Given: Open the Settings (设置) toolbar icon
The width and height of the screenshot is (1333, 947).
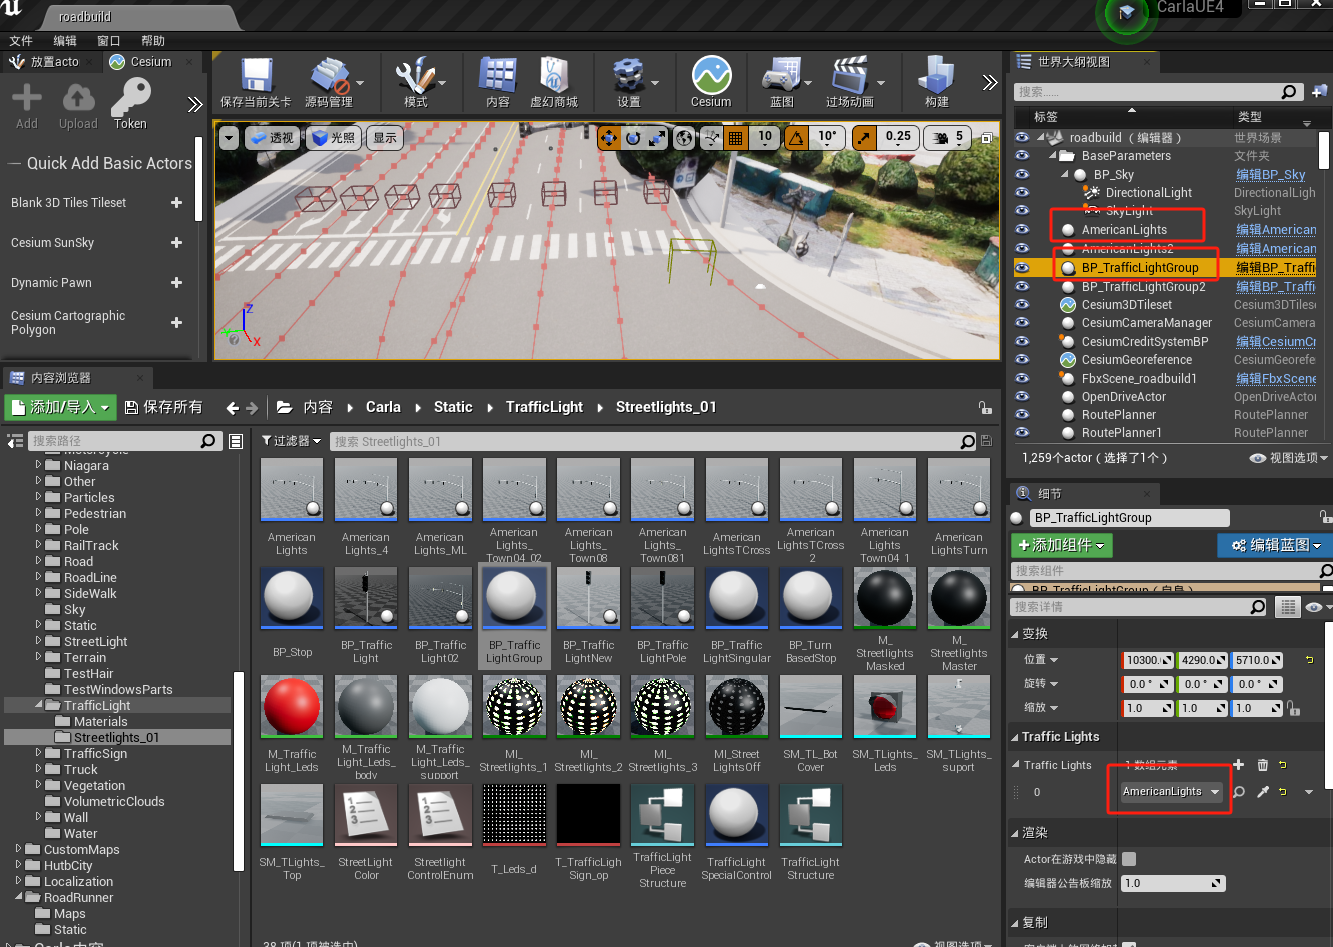Looking at the screenshot, I should 628,78.
